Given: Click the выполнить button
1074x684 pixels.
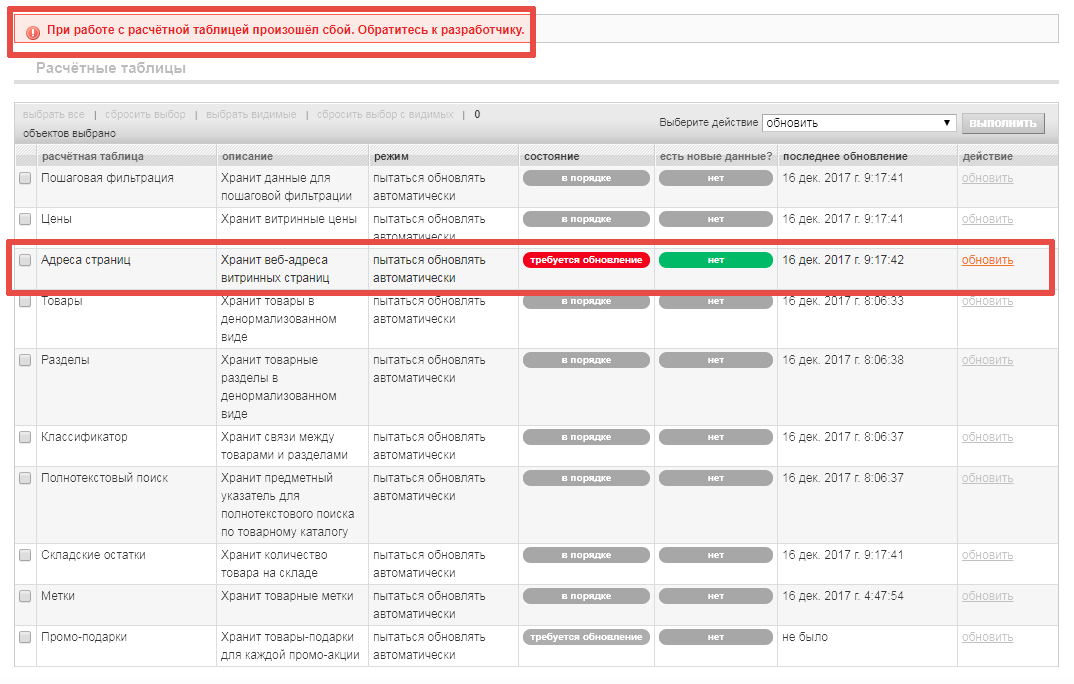Looking at the screenshot, I should (x=1003, y=123).
